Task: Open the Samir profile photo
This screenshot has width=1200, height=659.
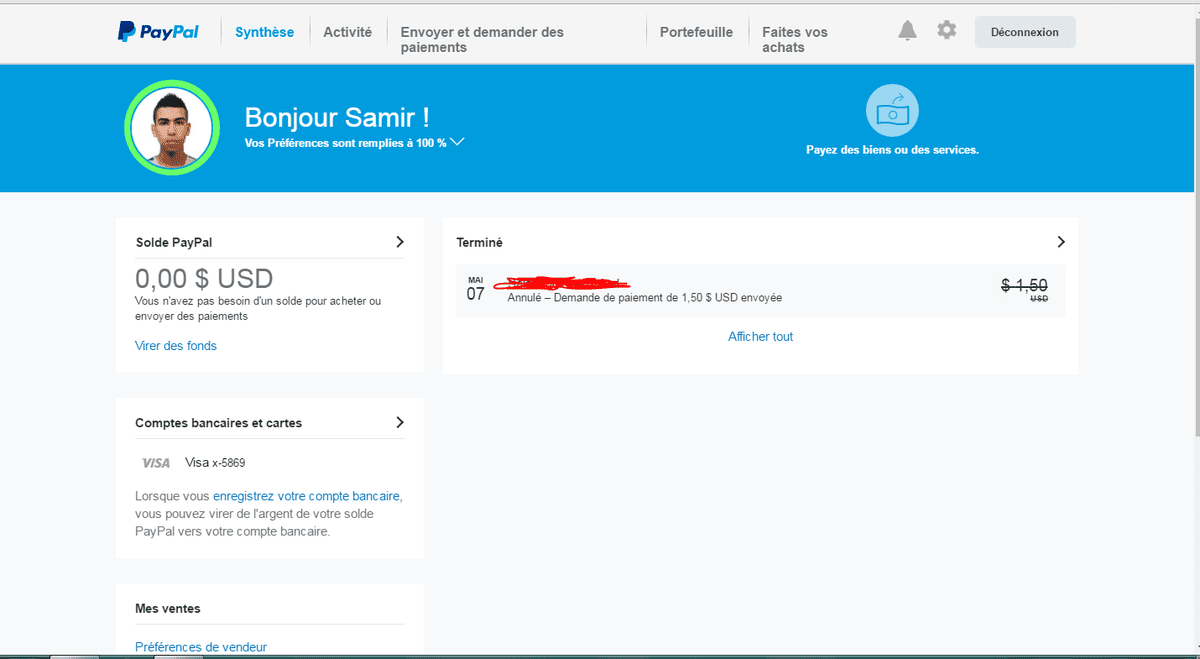Action: pyautogui.click(x=172, y=128)
